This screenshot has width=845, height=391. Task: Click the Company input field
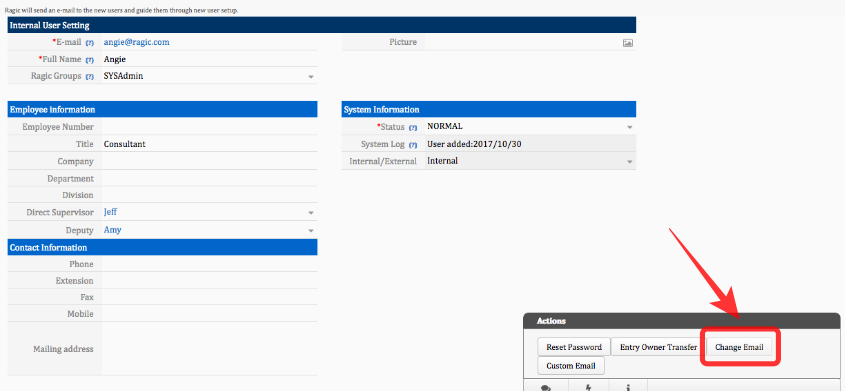pyautogui.click(x=209, y=162)
